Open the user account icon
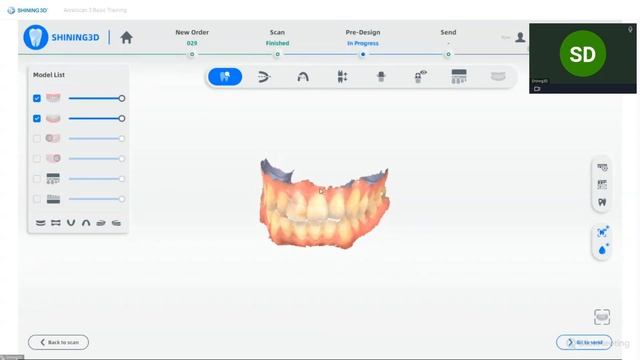Screen dimensions: 640x360 520,37
